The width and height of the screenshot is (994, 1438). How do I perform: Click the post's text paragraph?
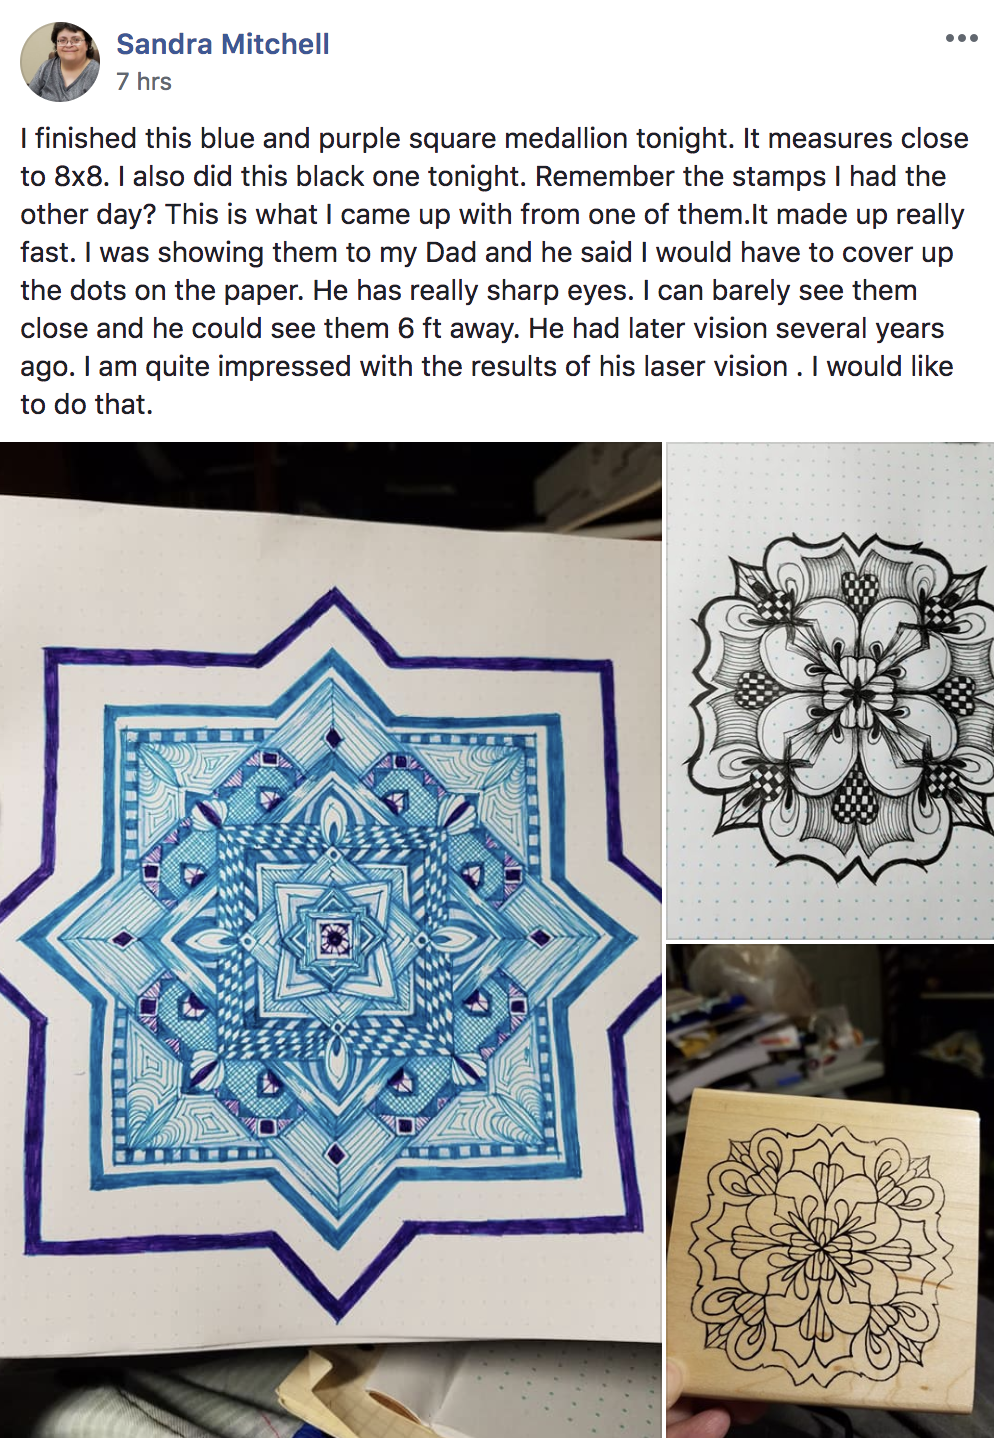(x=495, y=271)
